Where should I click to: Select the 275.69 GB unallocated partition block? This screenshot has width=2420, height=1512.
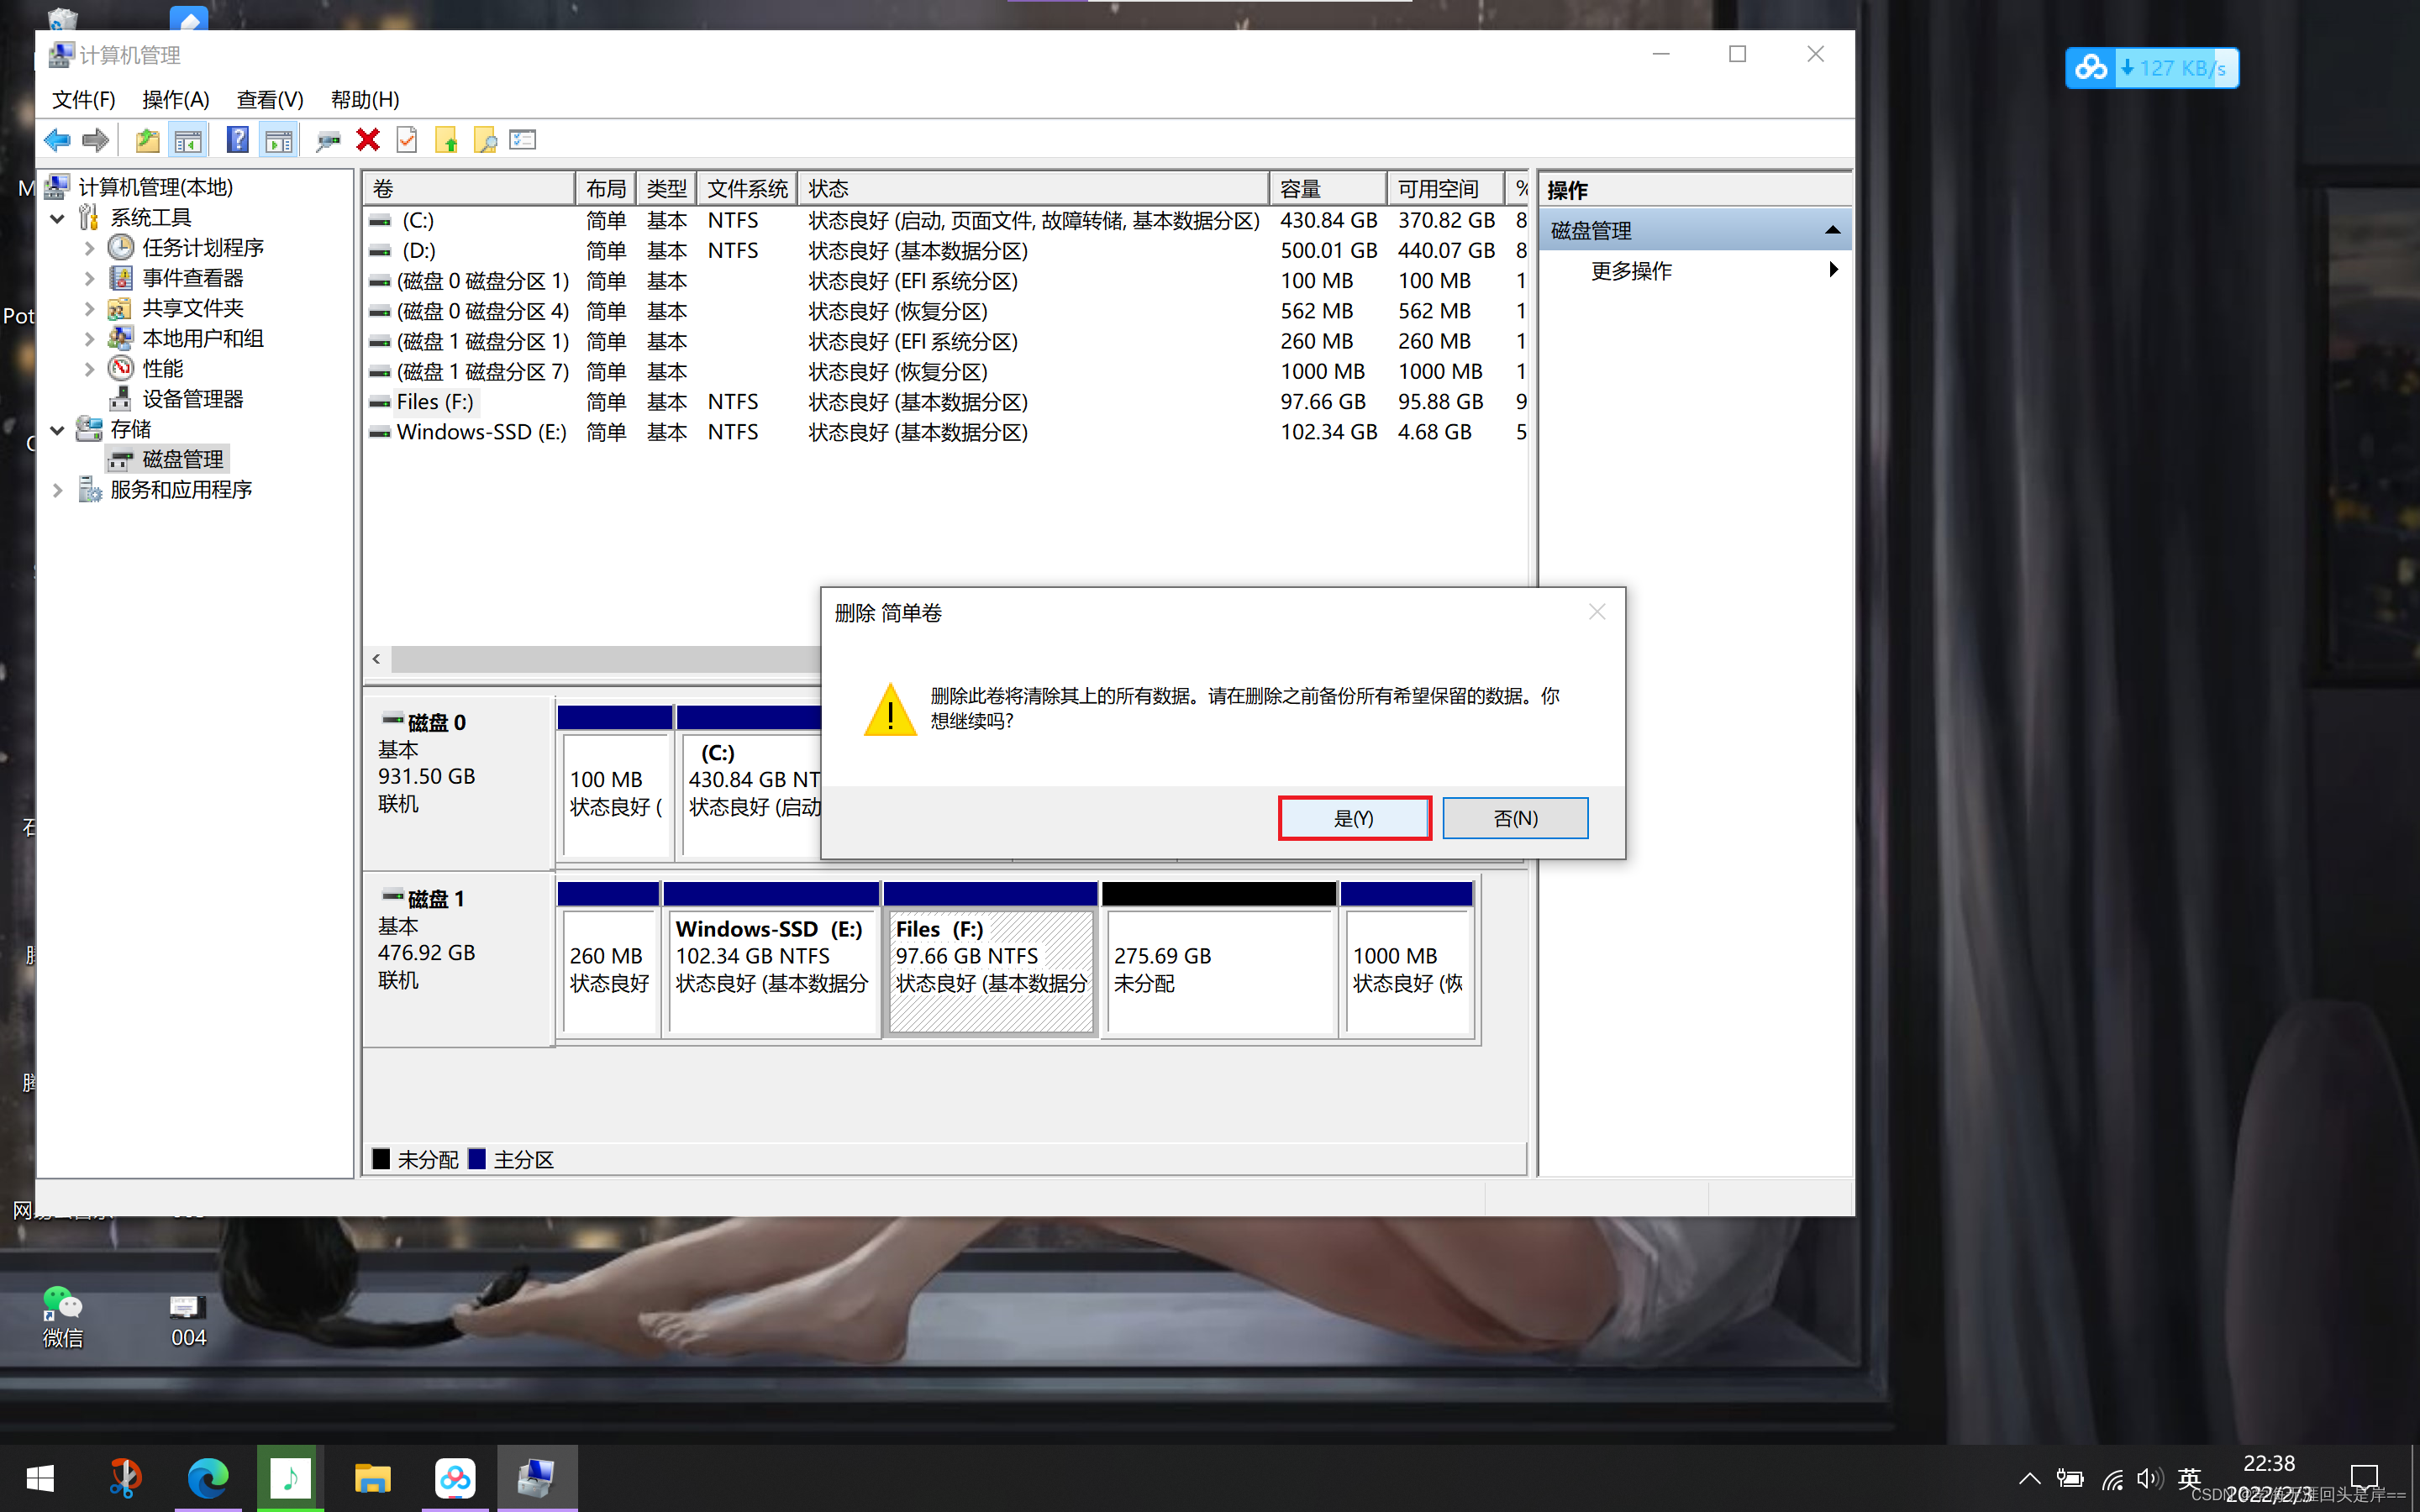point(1218,968)
